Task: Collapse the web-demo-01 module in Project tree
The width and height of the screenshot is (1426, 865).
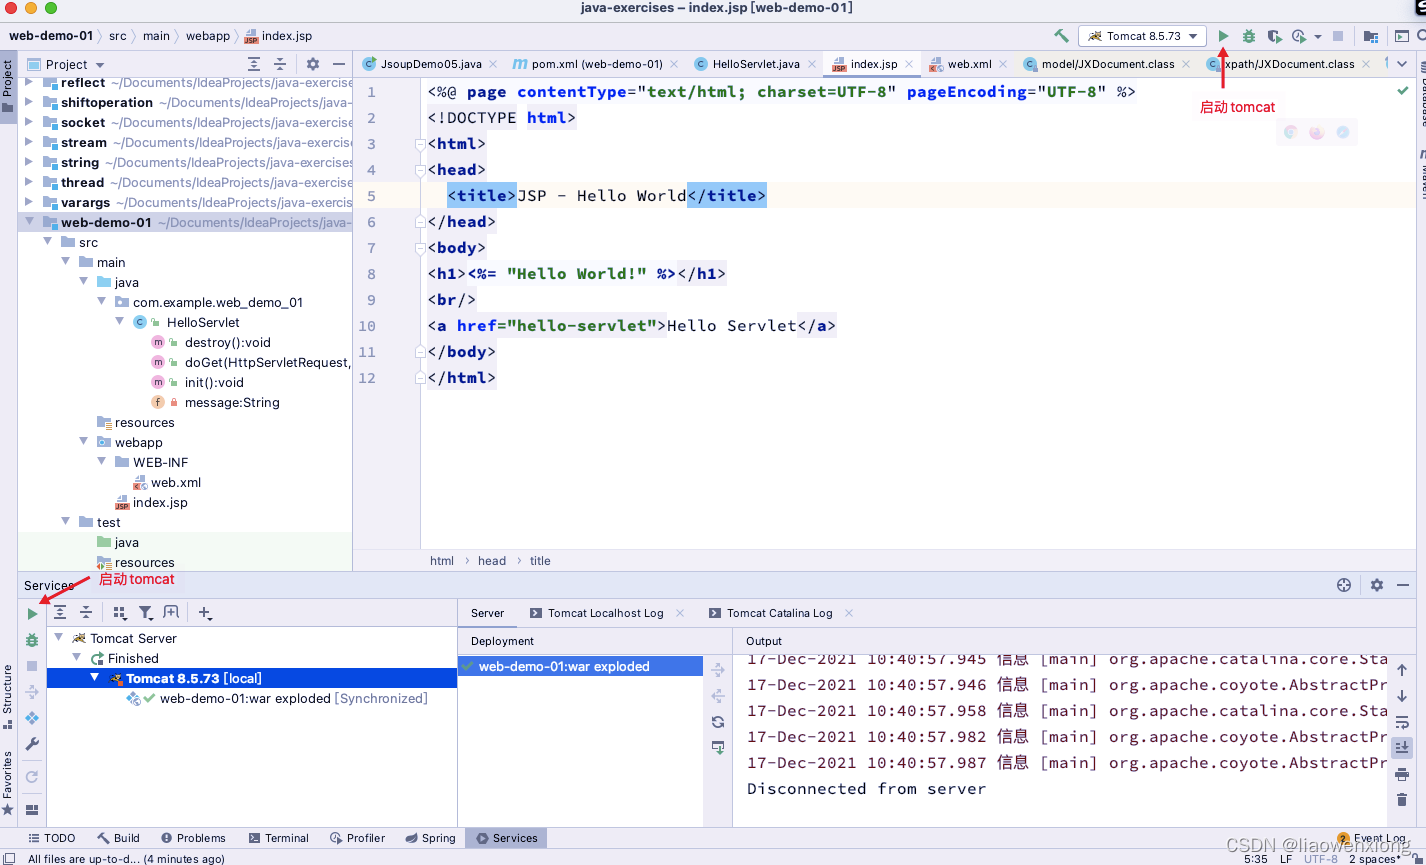Action: coord(29,223)
